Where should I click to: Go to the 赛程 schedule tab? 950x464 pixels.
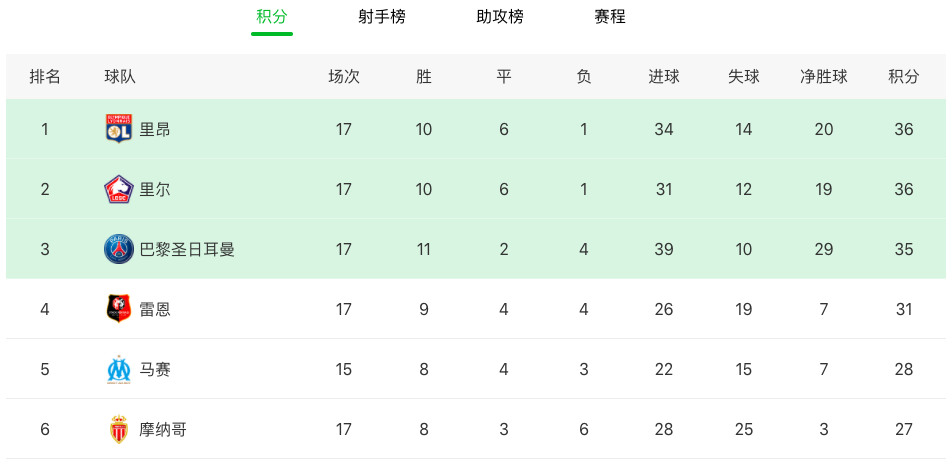[609, 17]
